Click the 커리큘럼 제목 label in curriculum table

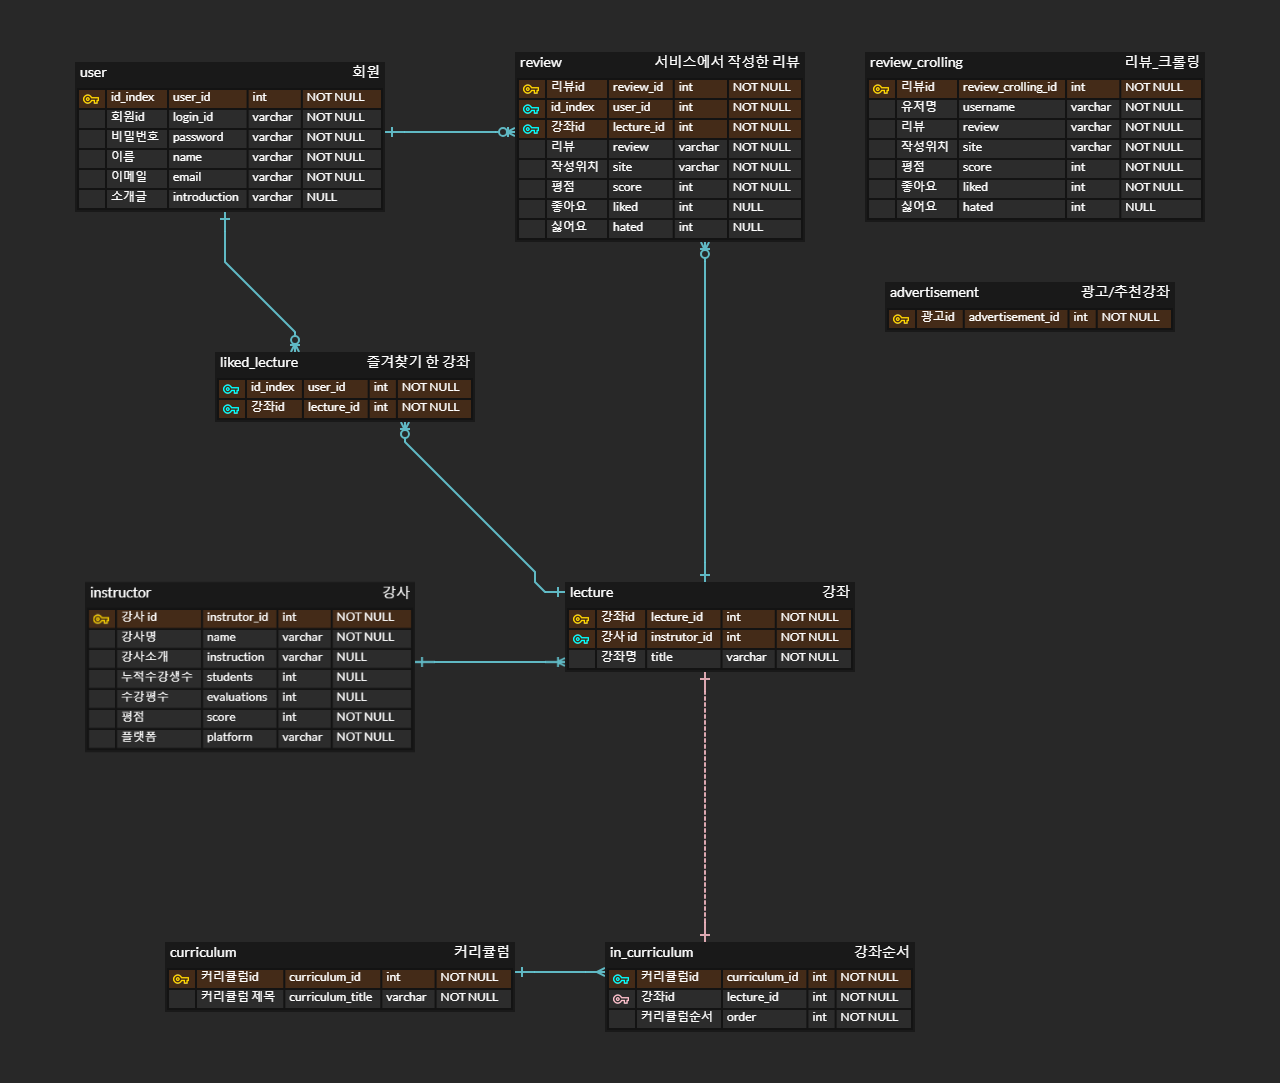click(237, 997)
